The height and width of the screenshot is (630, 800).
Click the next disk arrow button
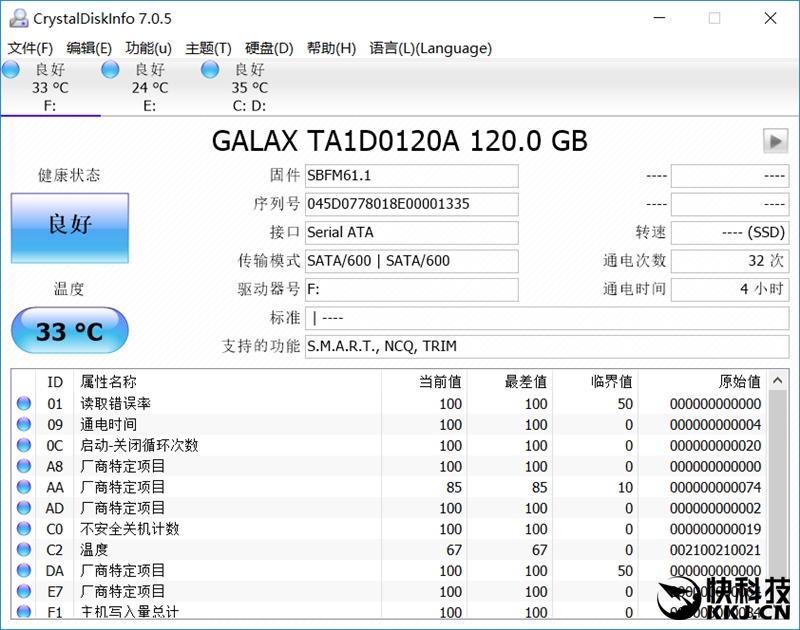(x=776, y=141)
